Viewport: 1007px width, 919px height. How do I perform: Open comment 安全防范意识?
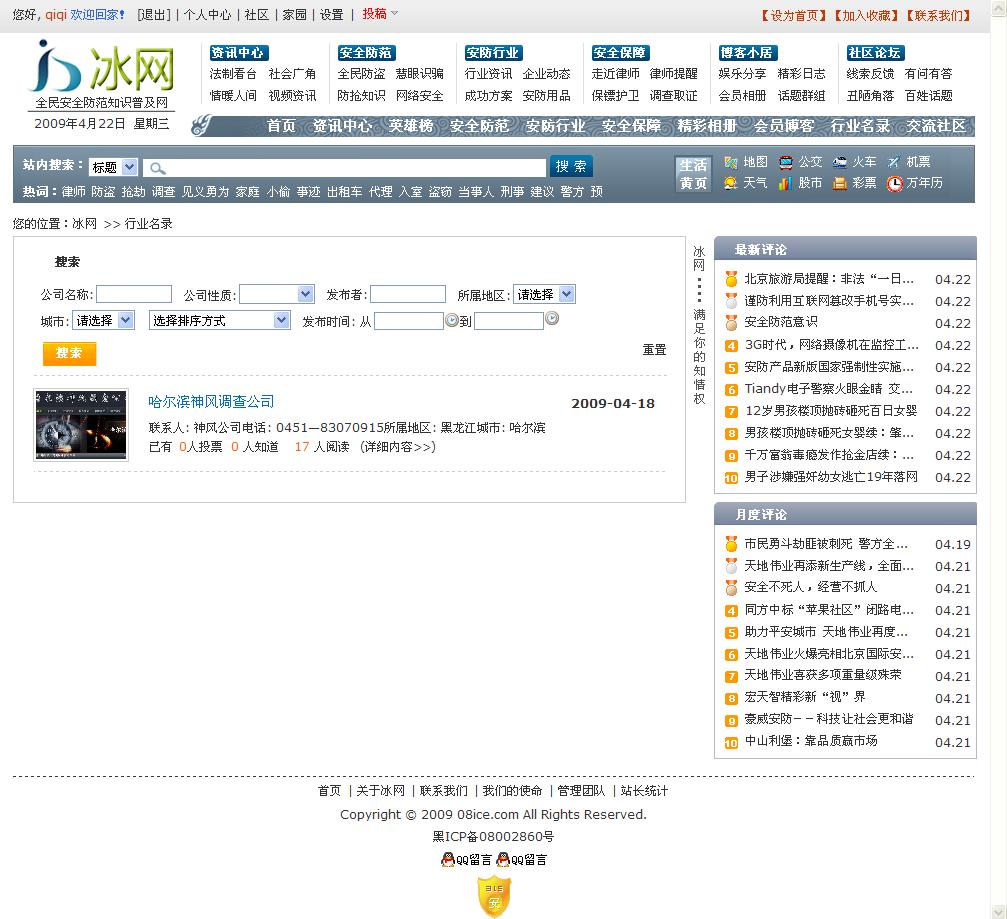(781, 322)
